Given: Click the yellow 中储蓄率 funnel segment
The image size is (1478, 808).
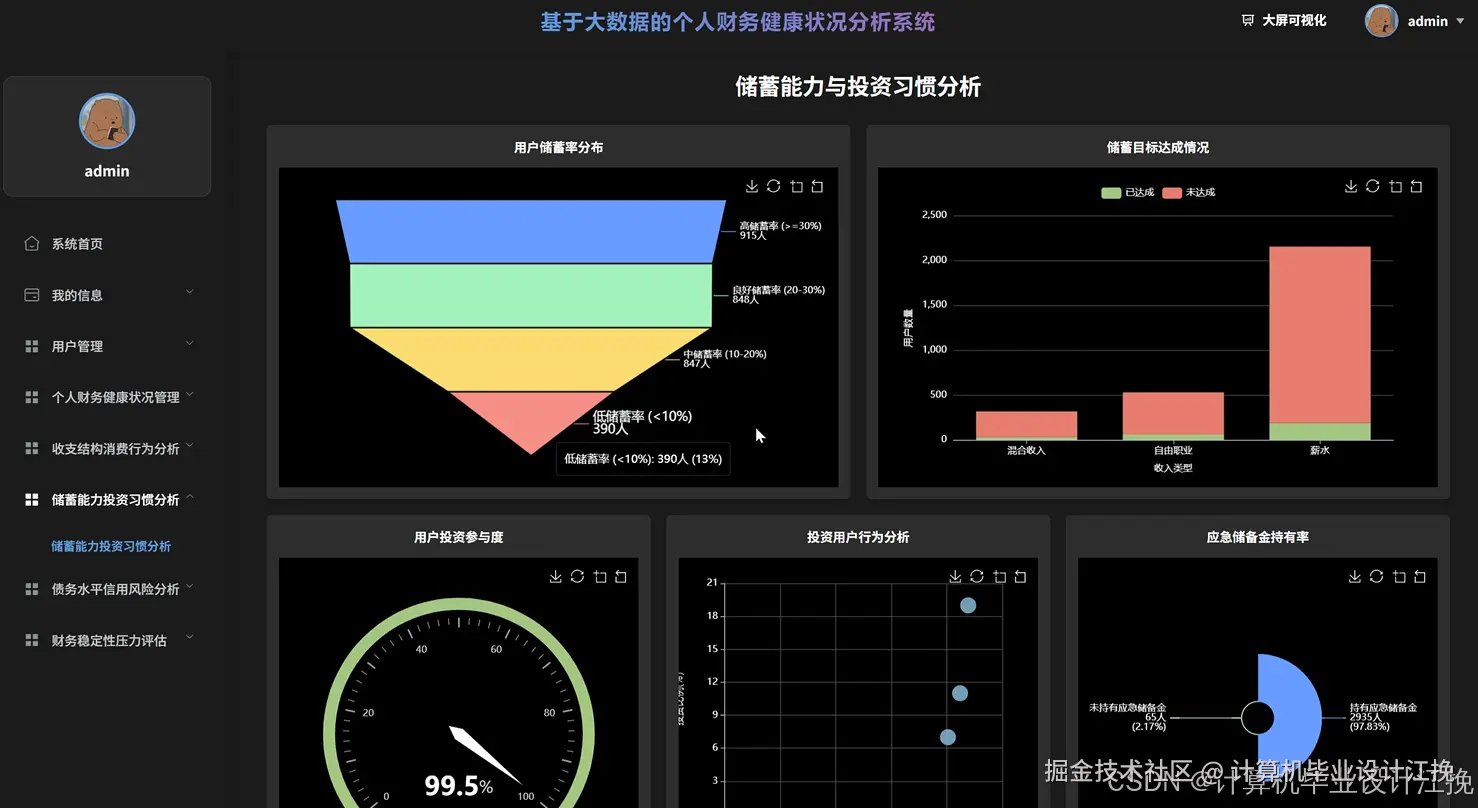Looking at the screenshot, I should [531, 359].
